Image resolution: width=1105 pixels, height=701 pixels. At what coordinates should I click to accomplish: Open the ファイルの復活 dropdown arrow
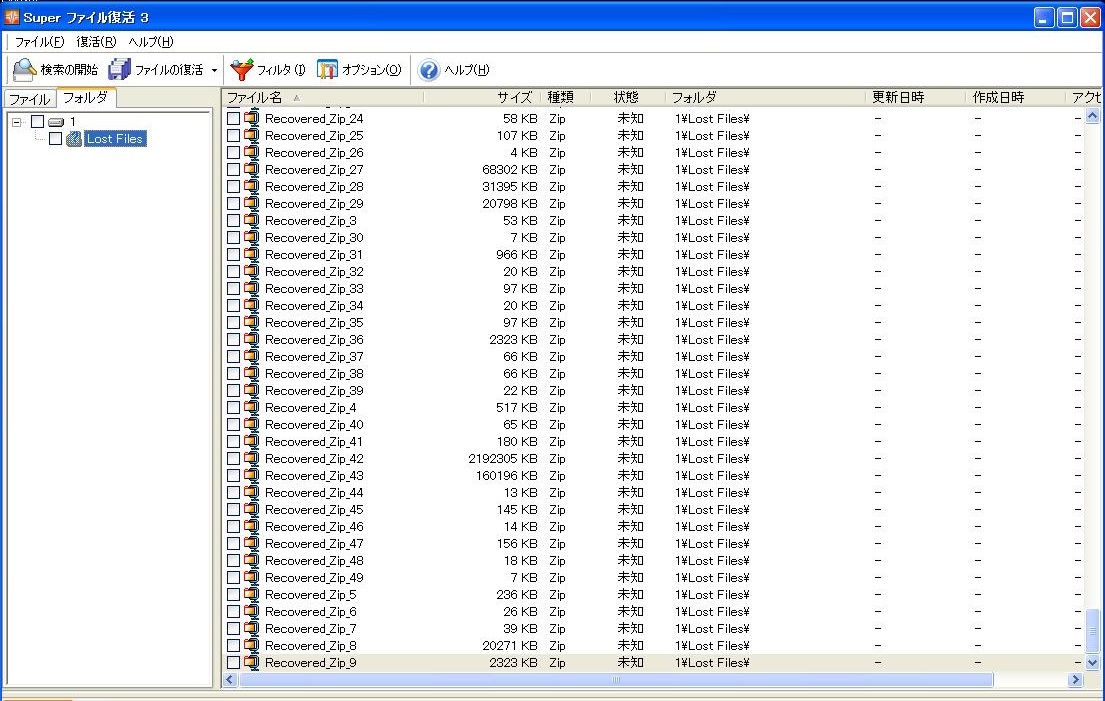[214, 71]
